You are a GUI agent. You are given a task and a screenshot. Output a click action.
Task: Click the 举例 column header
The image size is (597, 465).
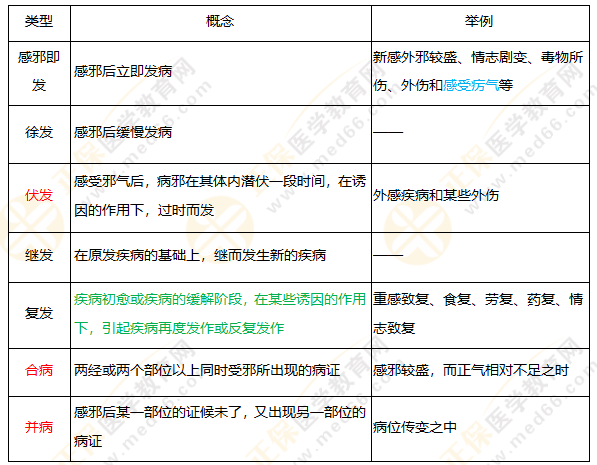(479, 21)
